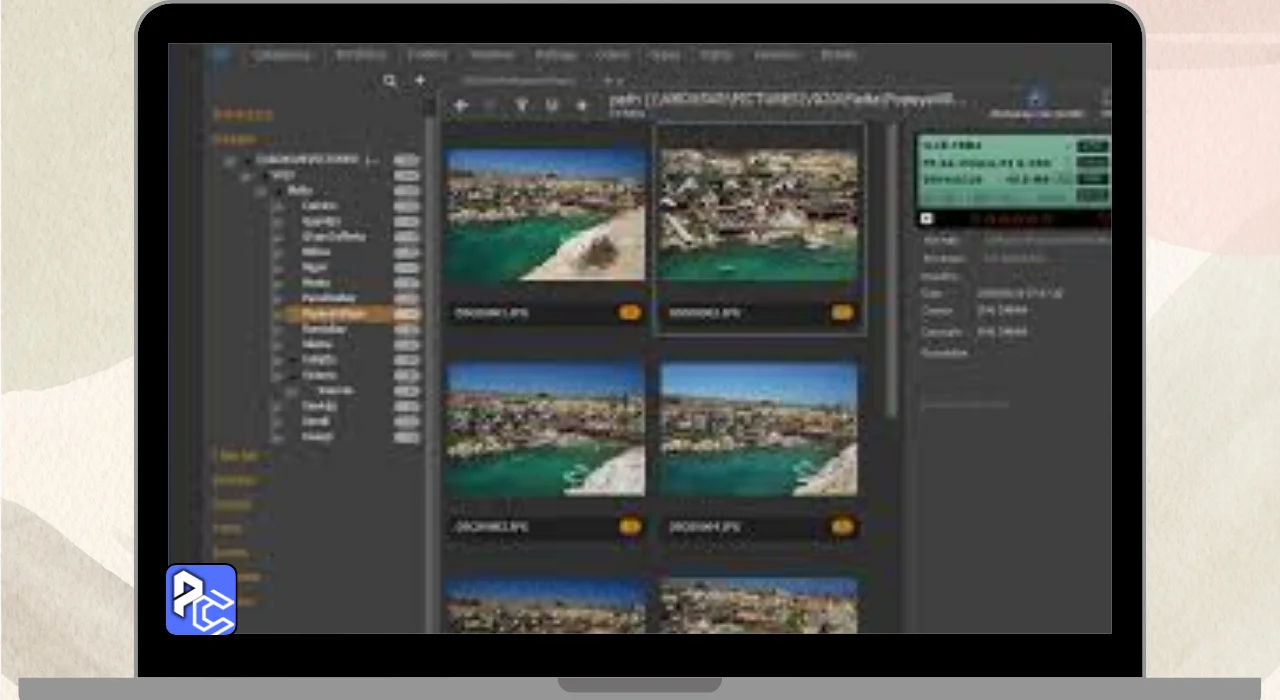1280x700 pixels.
Task: Open the first menu next to the app logo
Action: coord(281,56)
